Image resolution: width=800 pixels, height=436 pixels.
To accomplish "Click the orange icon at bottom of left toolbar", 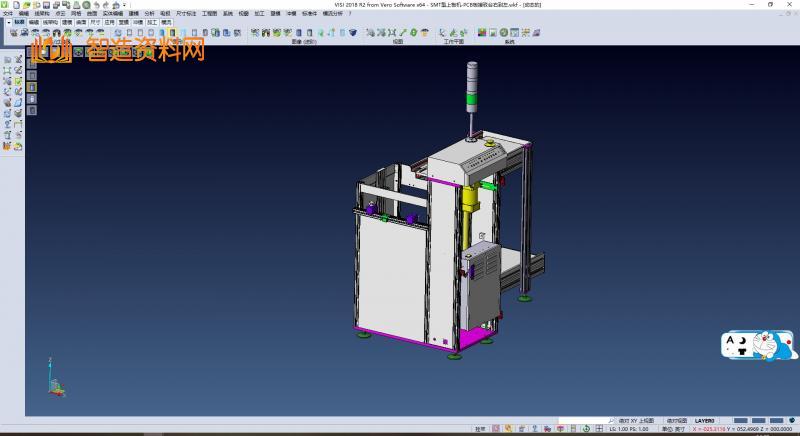I will pyautogui.click(x=7, y=146).
